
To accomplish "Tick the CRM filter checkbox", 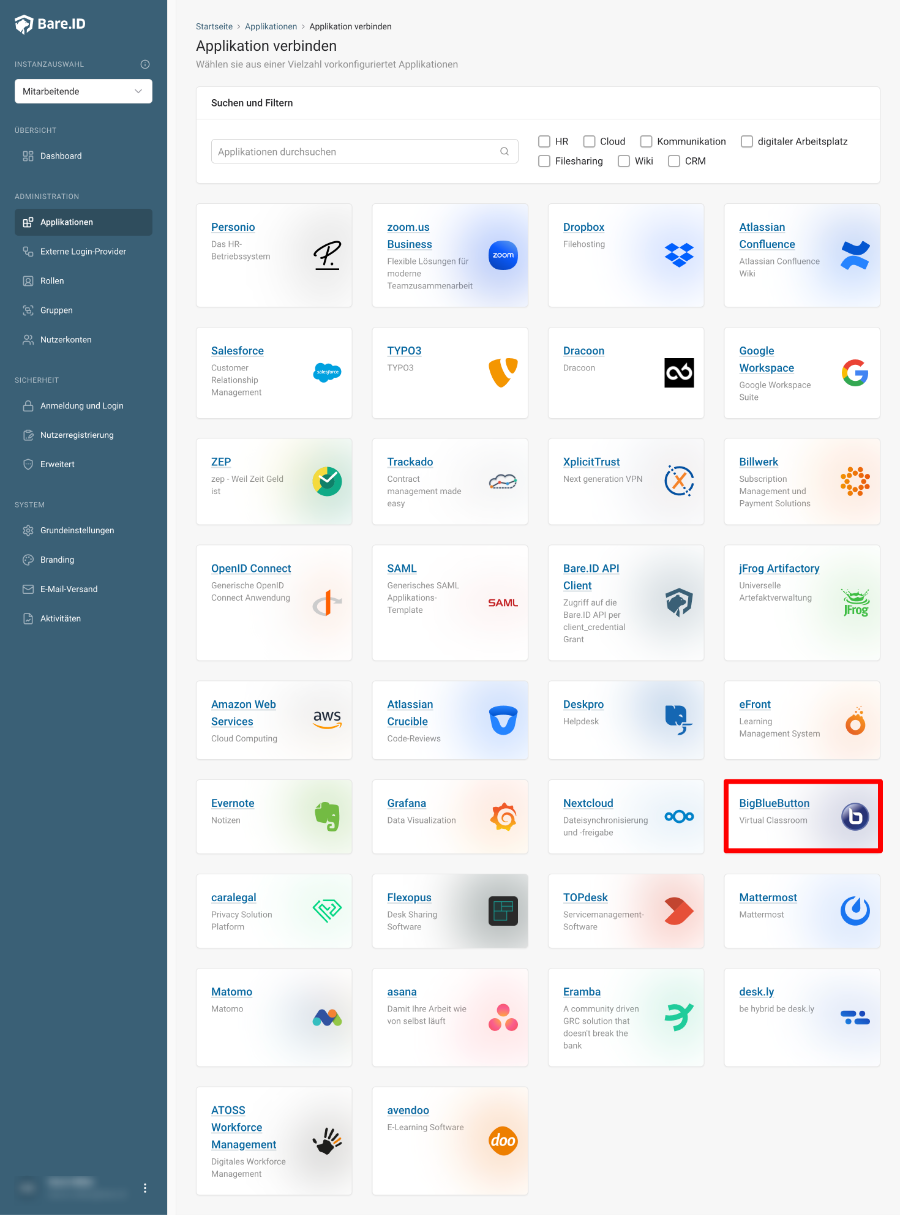I will coord(674,161).
